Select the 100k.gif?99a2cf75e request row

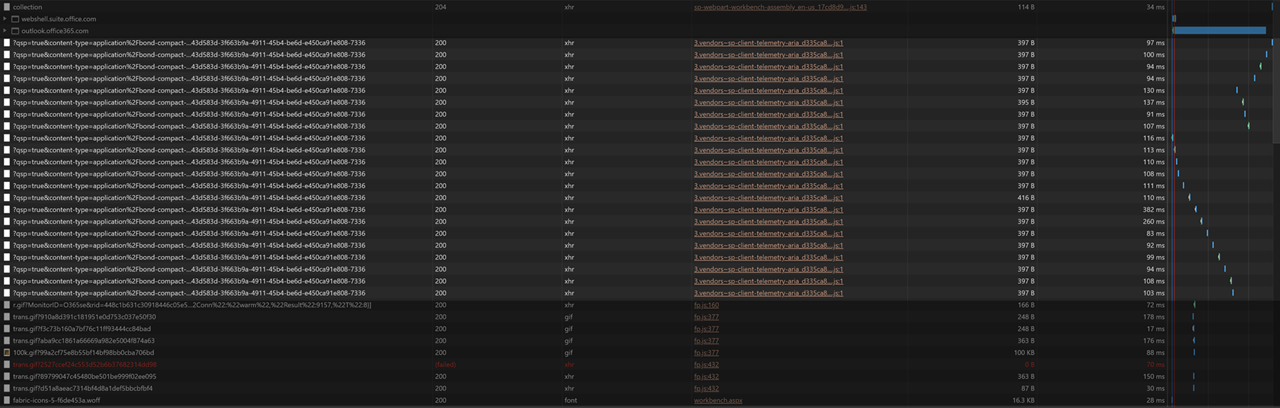click(640, 353)
